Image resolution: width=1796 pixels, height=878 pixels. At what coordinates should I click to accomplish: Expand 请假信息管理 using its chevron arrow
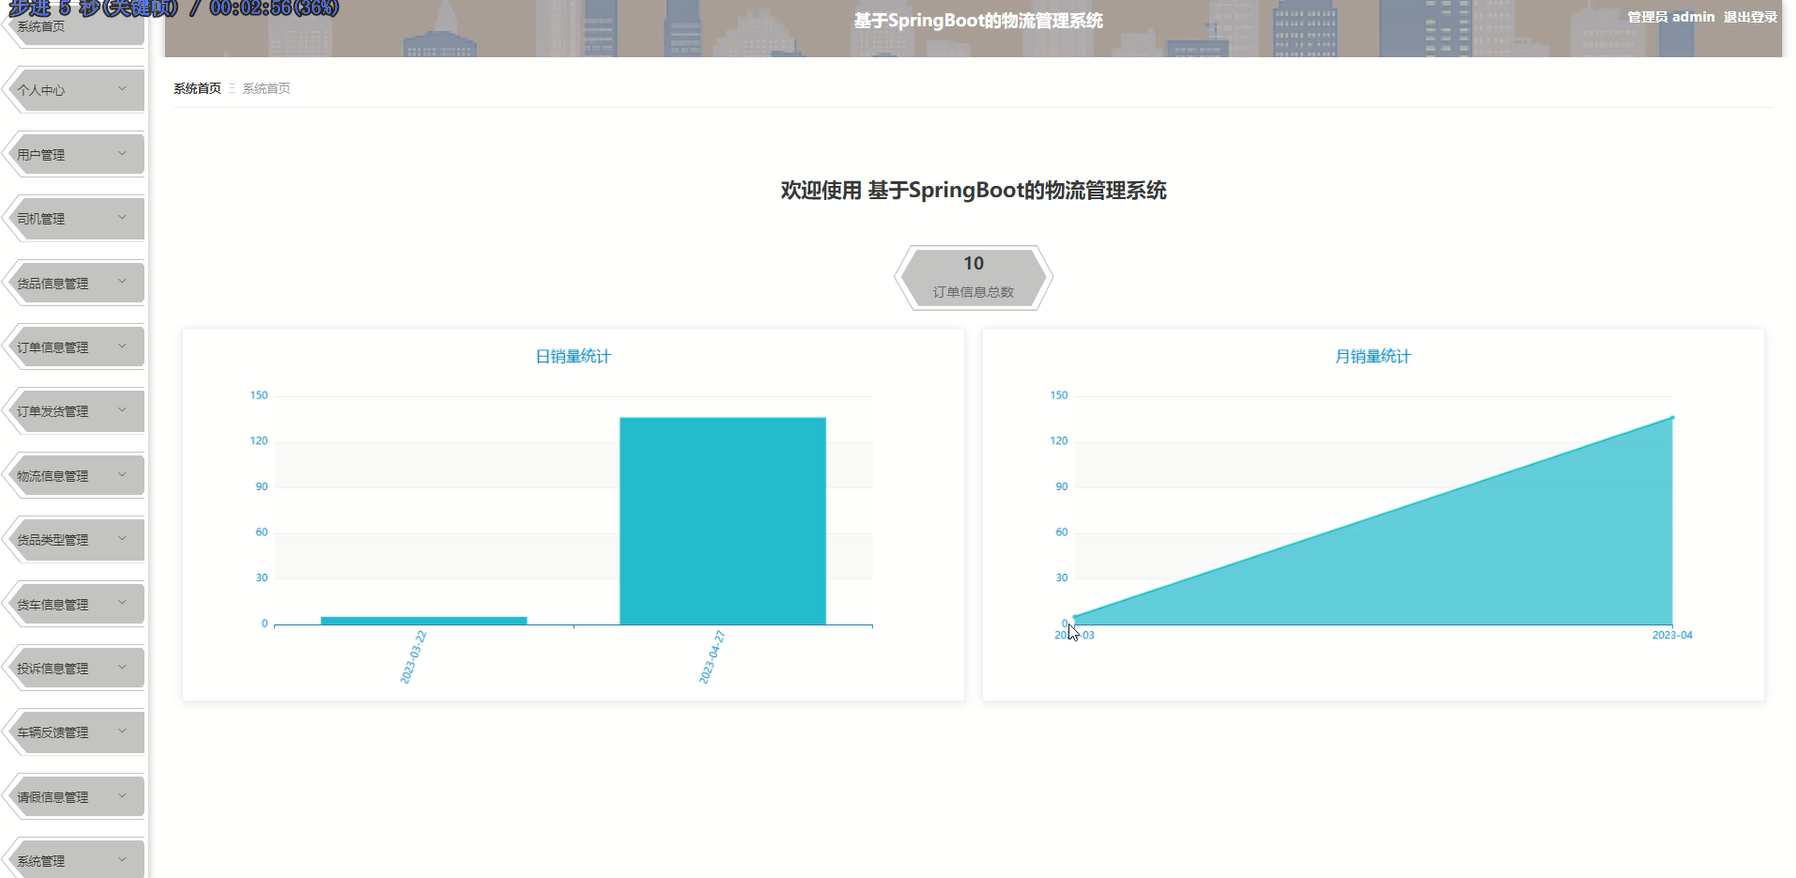click(x=122, y=796)
